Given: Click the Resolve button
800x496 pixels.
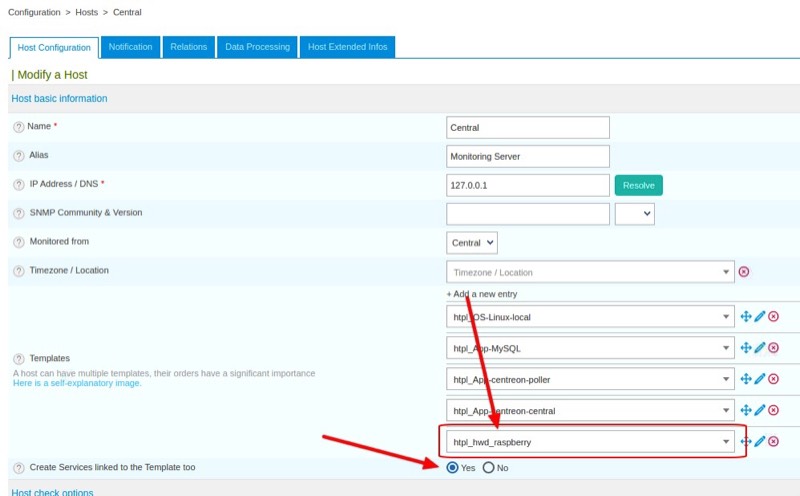Looking at the screenshot, I should [x=638, y=185].
